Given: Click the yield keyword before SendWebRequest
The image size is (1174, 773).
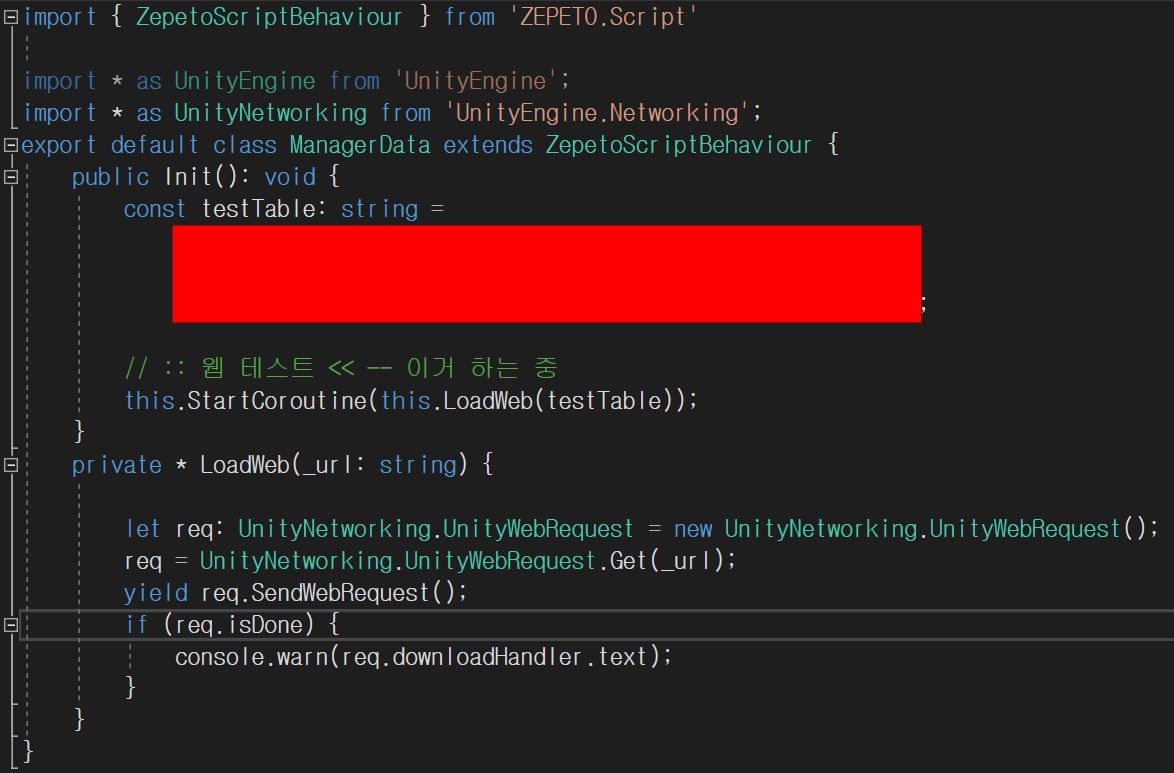Looking at the screenshot, I should coord(155,592).
